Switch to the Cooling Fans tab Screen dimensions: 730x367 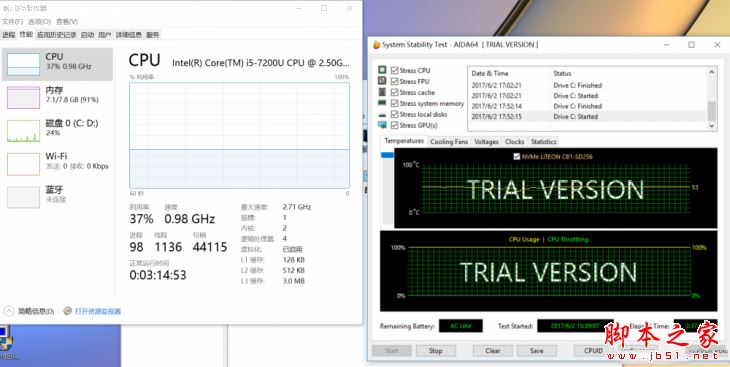(449, 142)
